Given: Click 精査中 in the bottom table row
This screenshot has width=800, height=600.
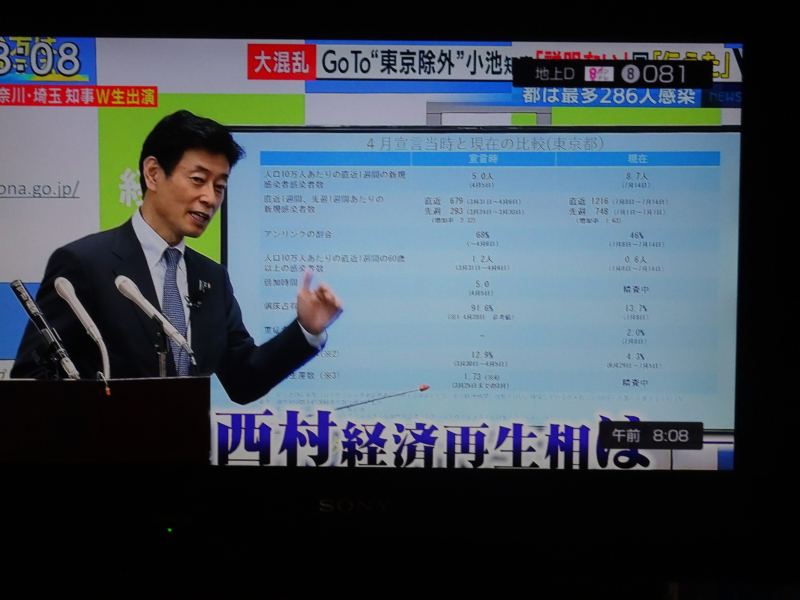Looking at the screenshot, I should pos(636,383).
